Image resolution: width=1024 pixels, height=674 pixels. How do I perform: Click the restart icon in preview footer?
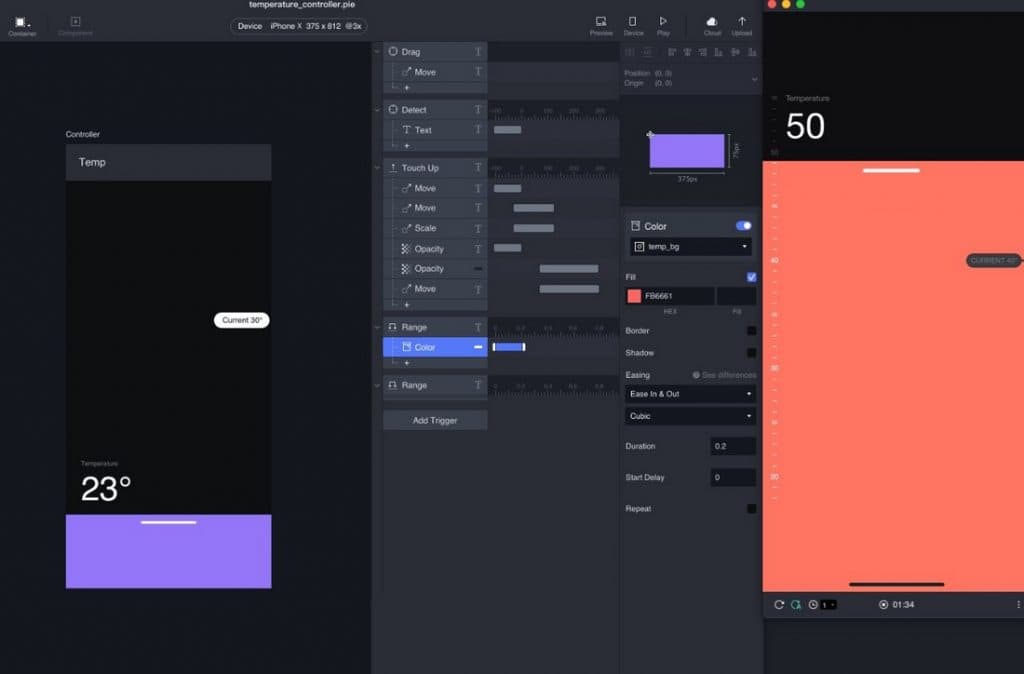[x=779, y=604]
